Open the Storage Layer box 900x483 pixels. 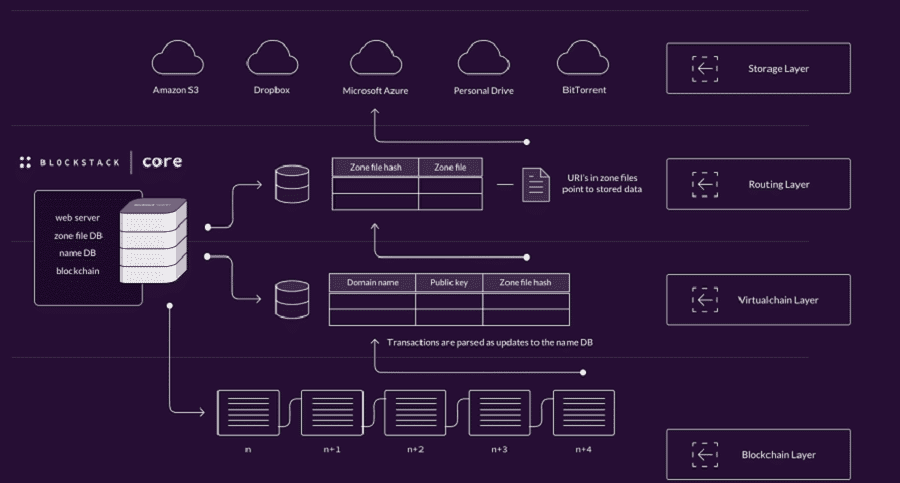coord(758,68)
